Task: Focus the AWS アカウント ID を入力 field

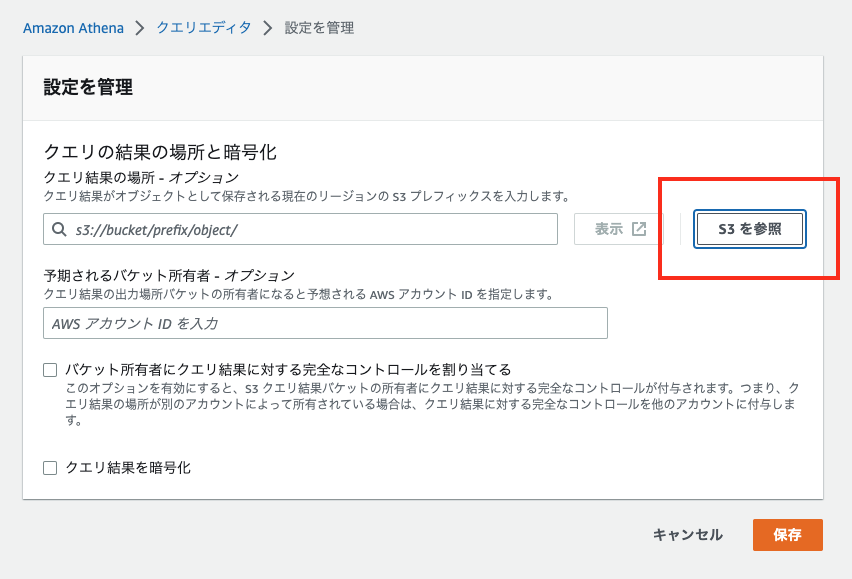Action: point(325,323)
